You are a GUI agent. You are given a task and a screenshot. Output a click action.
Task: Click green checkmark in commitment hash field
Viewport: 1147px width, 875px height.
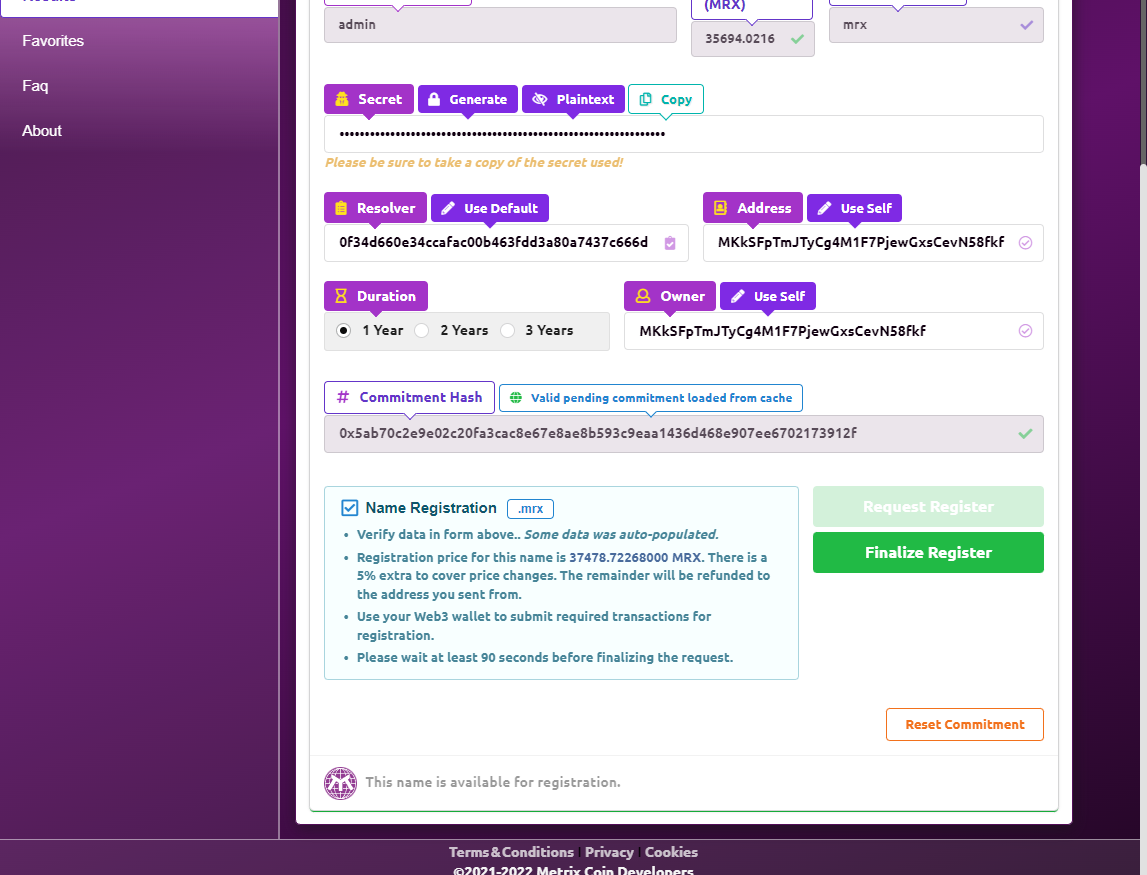[1026, 434]
